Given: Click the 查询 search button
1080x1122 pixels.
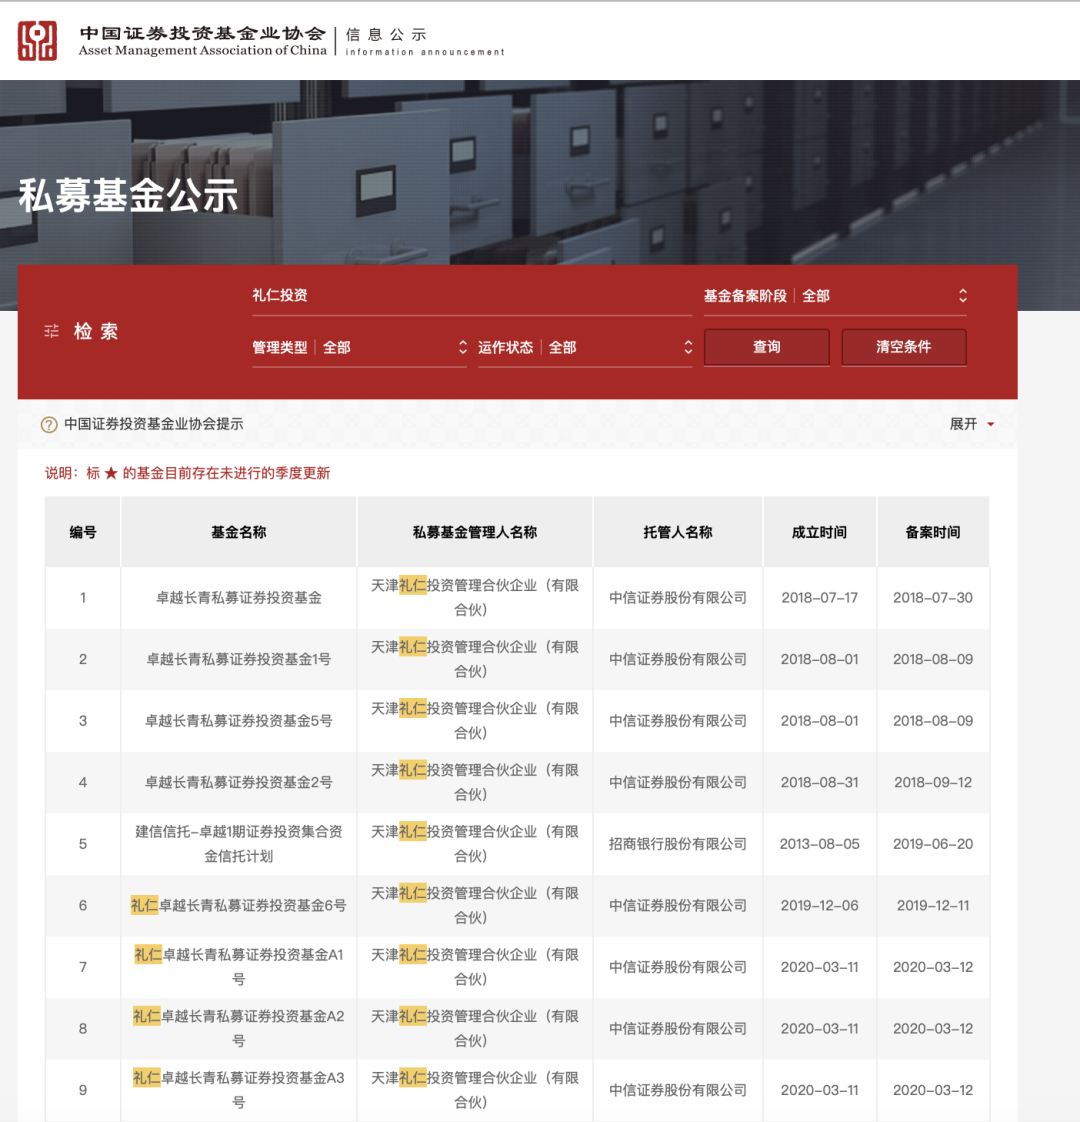Looking at the screenshot, I should click(x=767, y=347).
